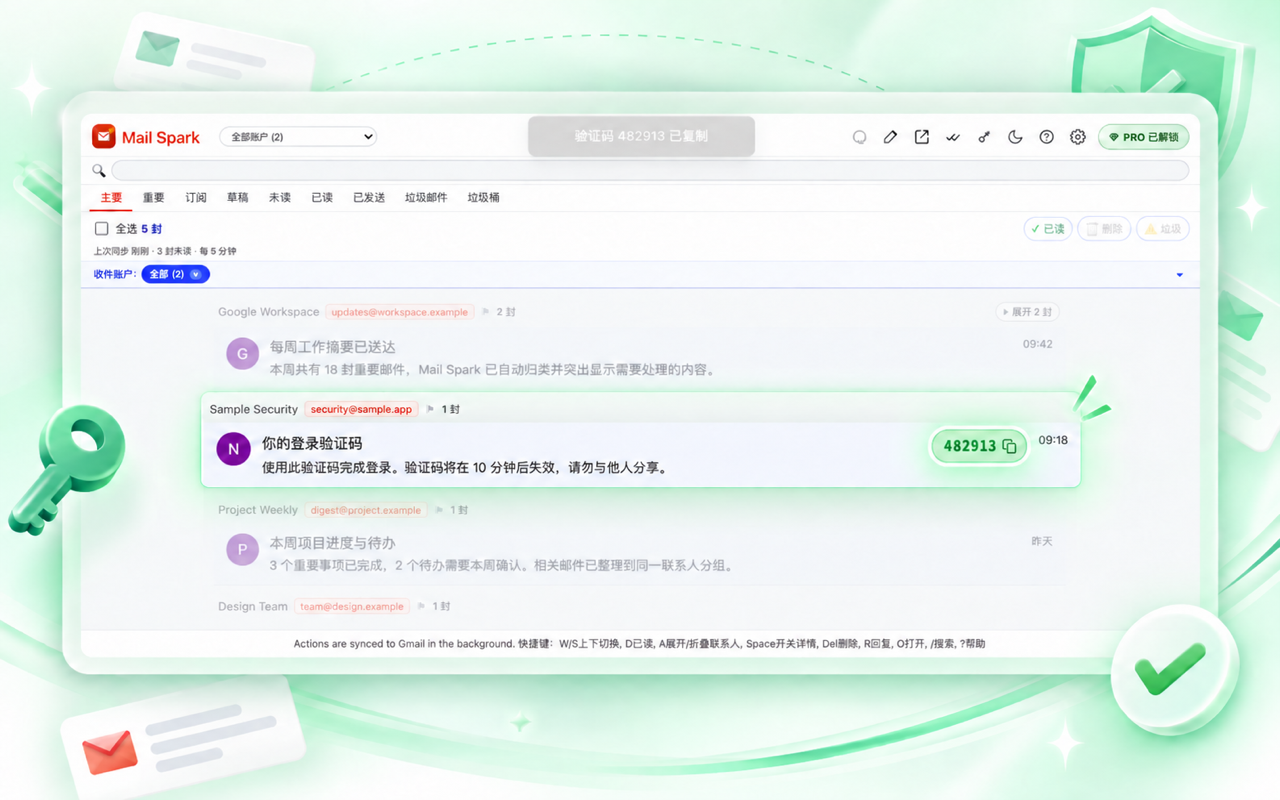Click the 09:42 timestamp
This screenshot has width=1280, height=800.
1037,344
